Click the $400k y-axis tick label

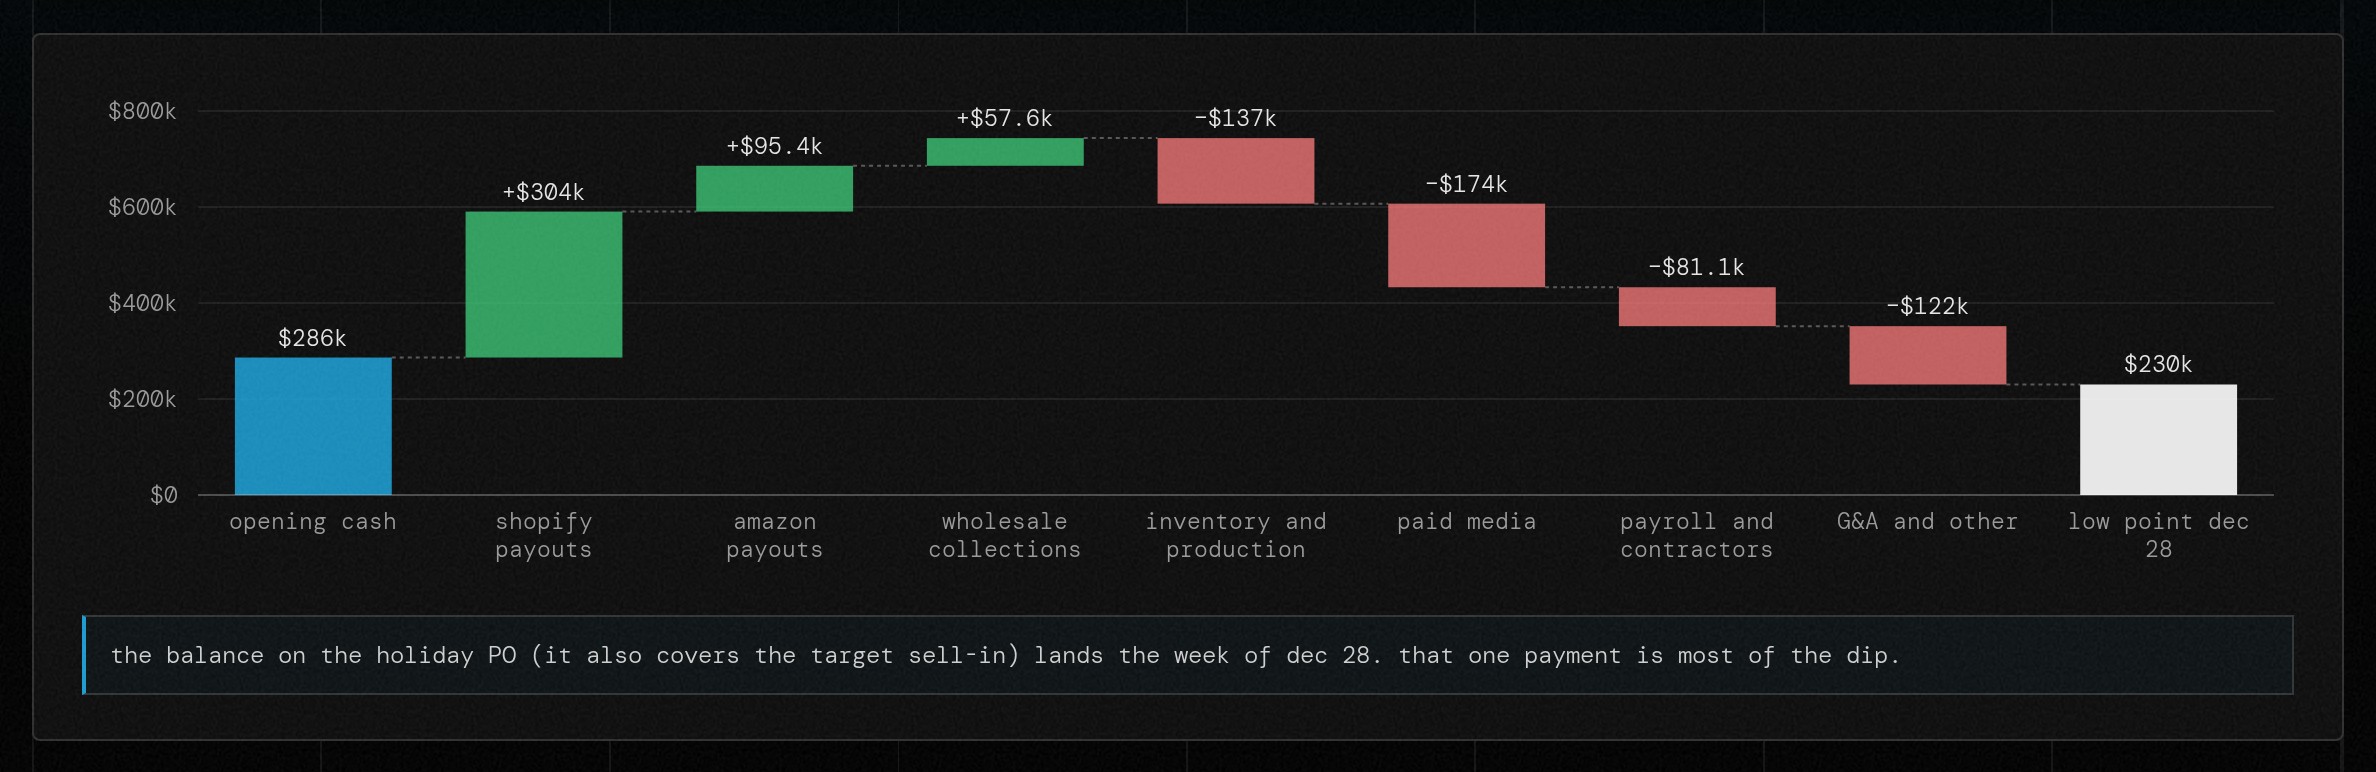point(142,303)
